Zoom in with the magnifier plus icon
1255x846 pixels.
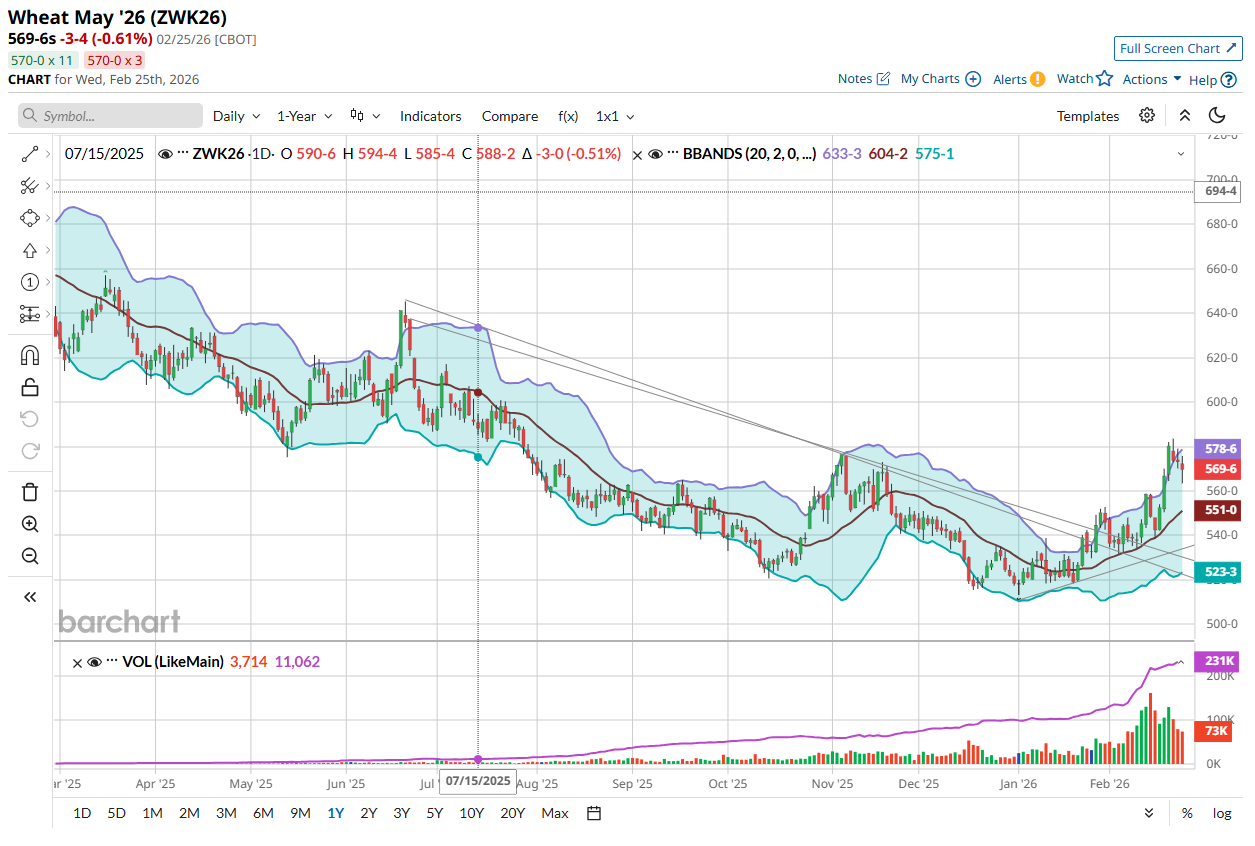click(x=29, y=524)
